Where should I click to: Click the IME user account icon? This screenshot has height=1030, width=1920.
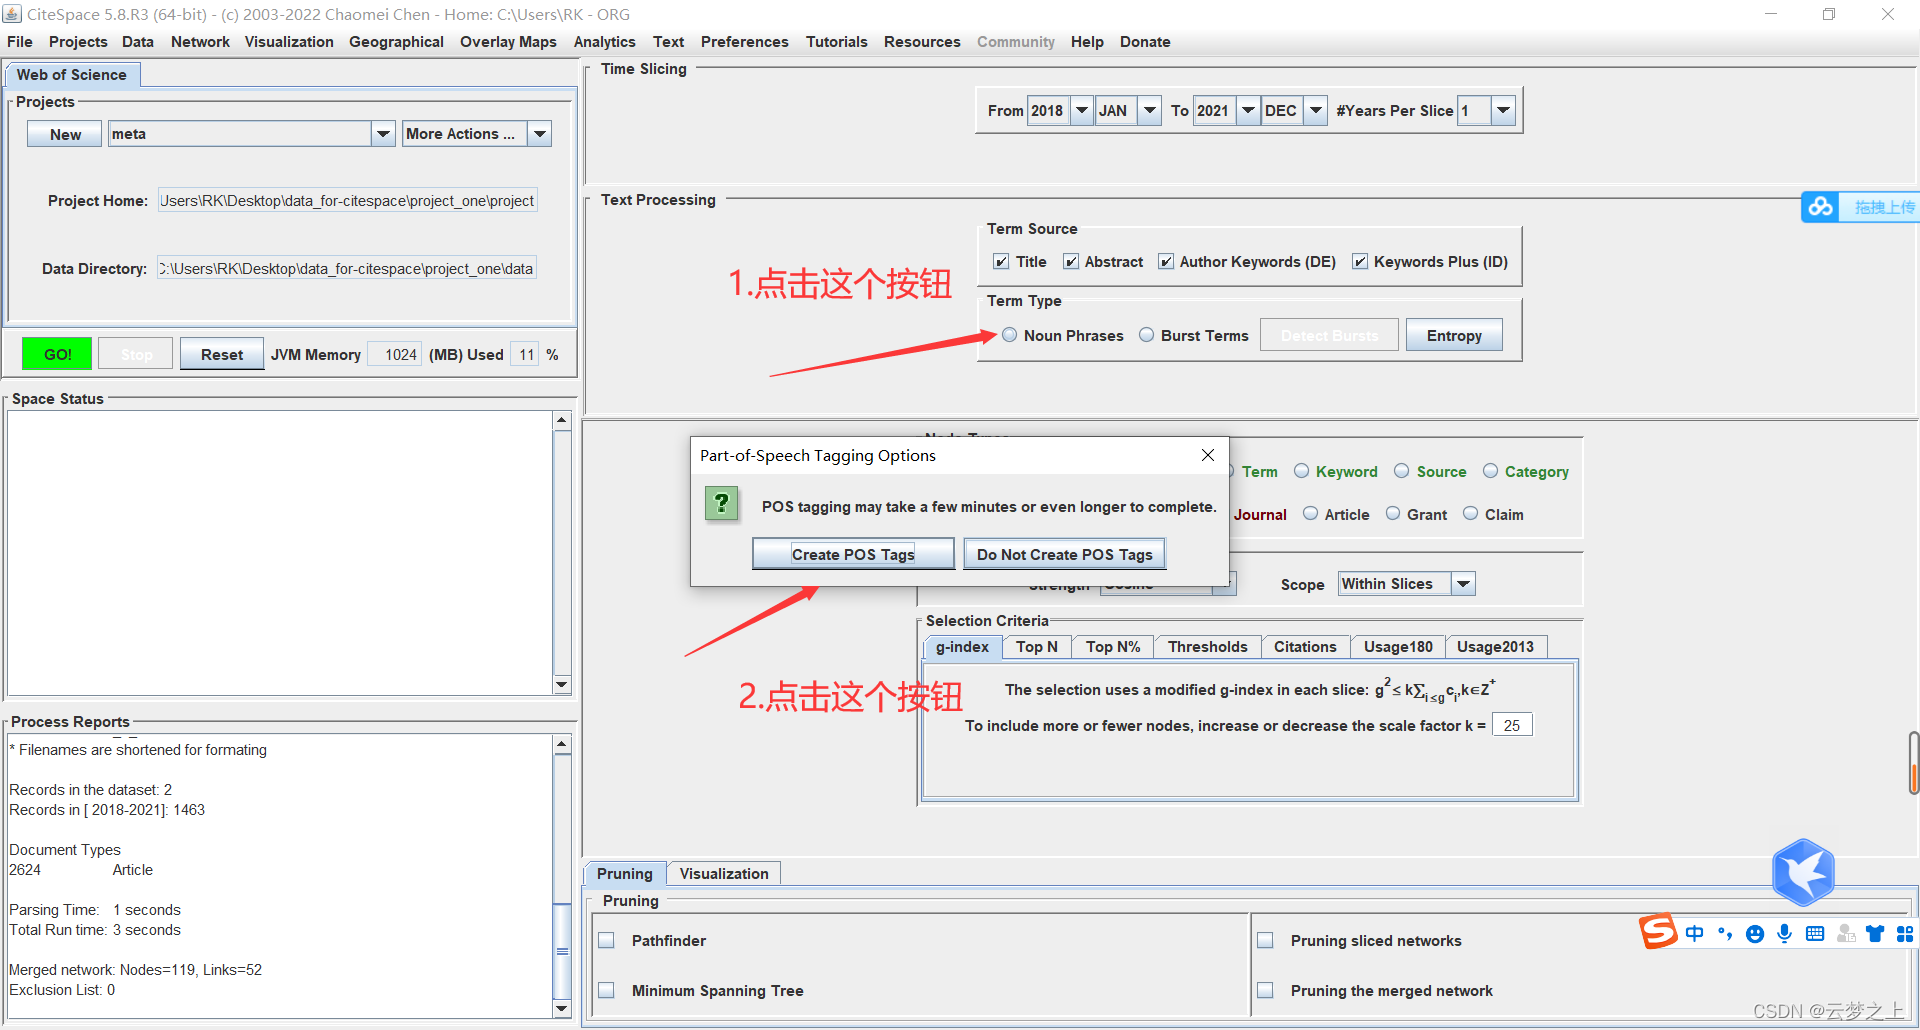tap(1846, 933)
